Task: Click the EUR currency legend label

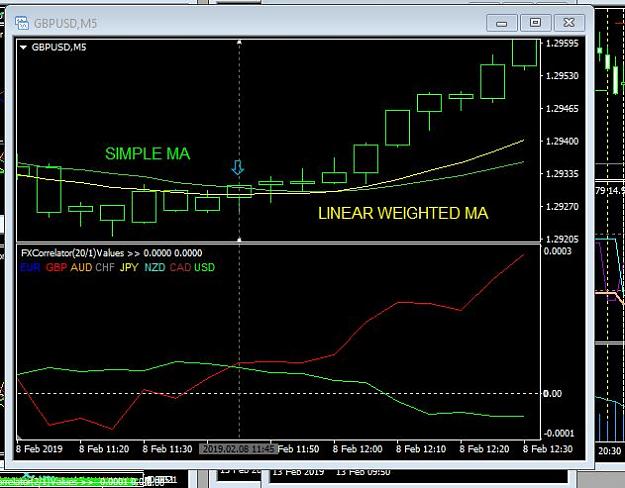Action: coord(30,267)
